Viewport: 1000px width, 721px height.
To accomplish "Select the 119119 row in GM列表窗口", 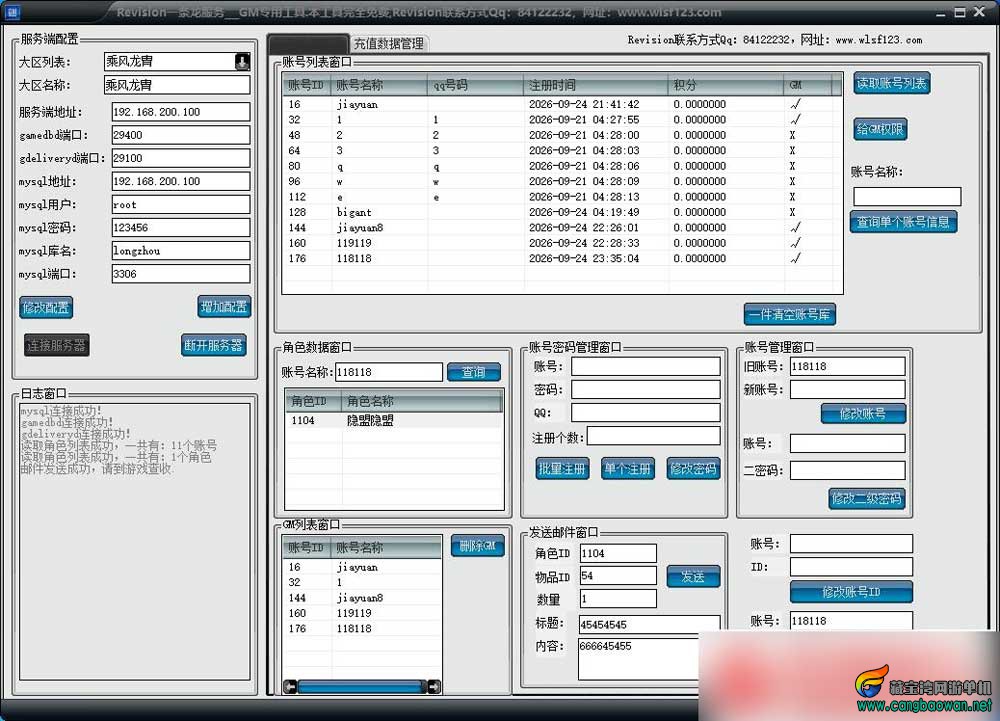I will coord(362,613).
